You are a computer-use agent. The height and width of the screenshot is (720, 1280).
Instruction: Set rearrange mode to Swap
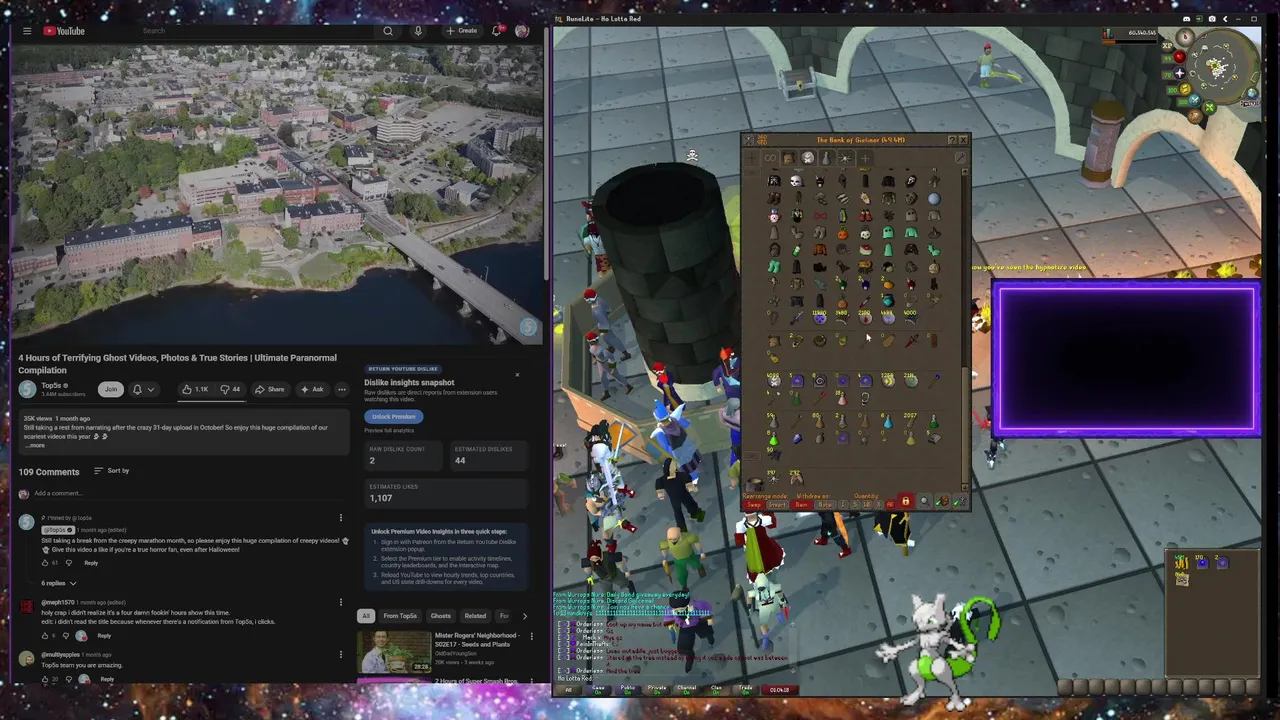point(753,505)
